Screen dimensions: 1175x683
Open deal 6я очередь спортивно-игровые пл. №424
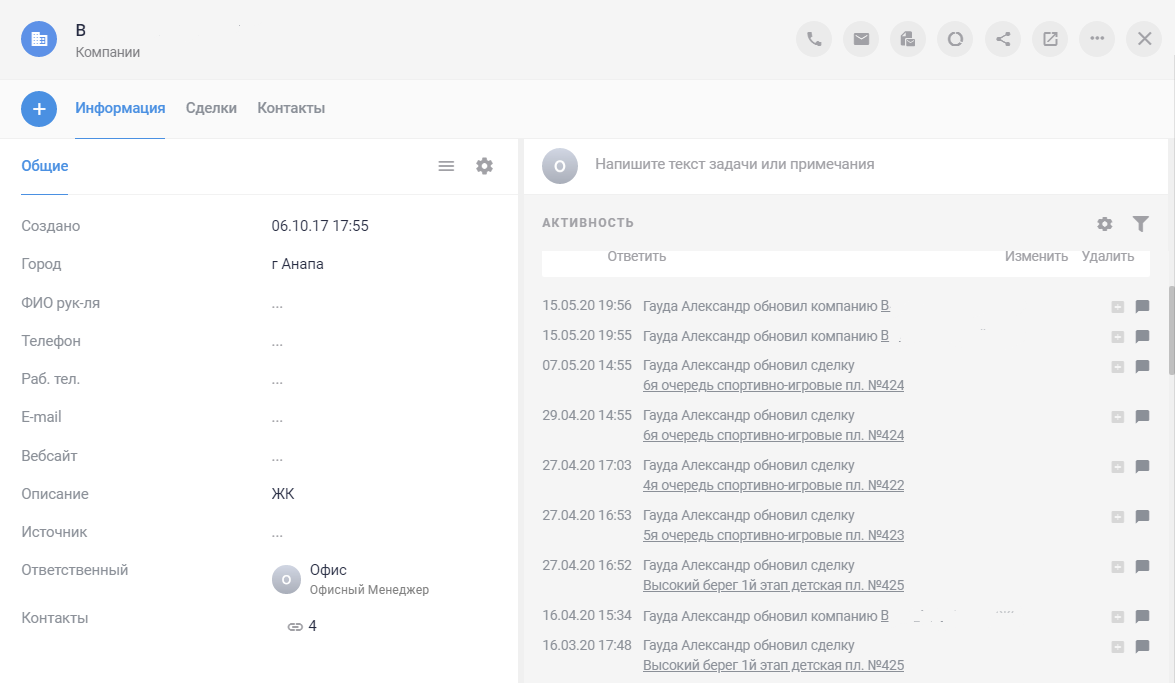(x=774, y=384)
